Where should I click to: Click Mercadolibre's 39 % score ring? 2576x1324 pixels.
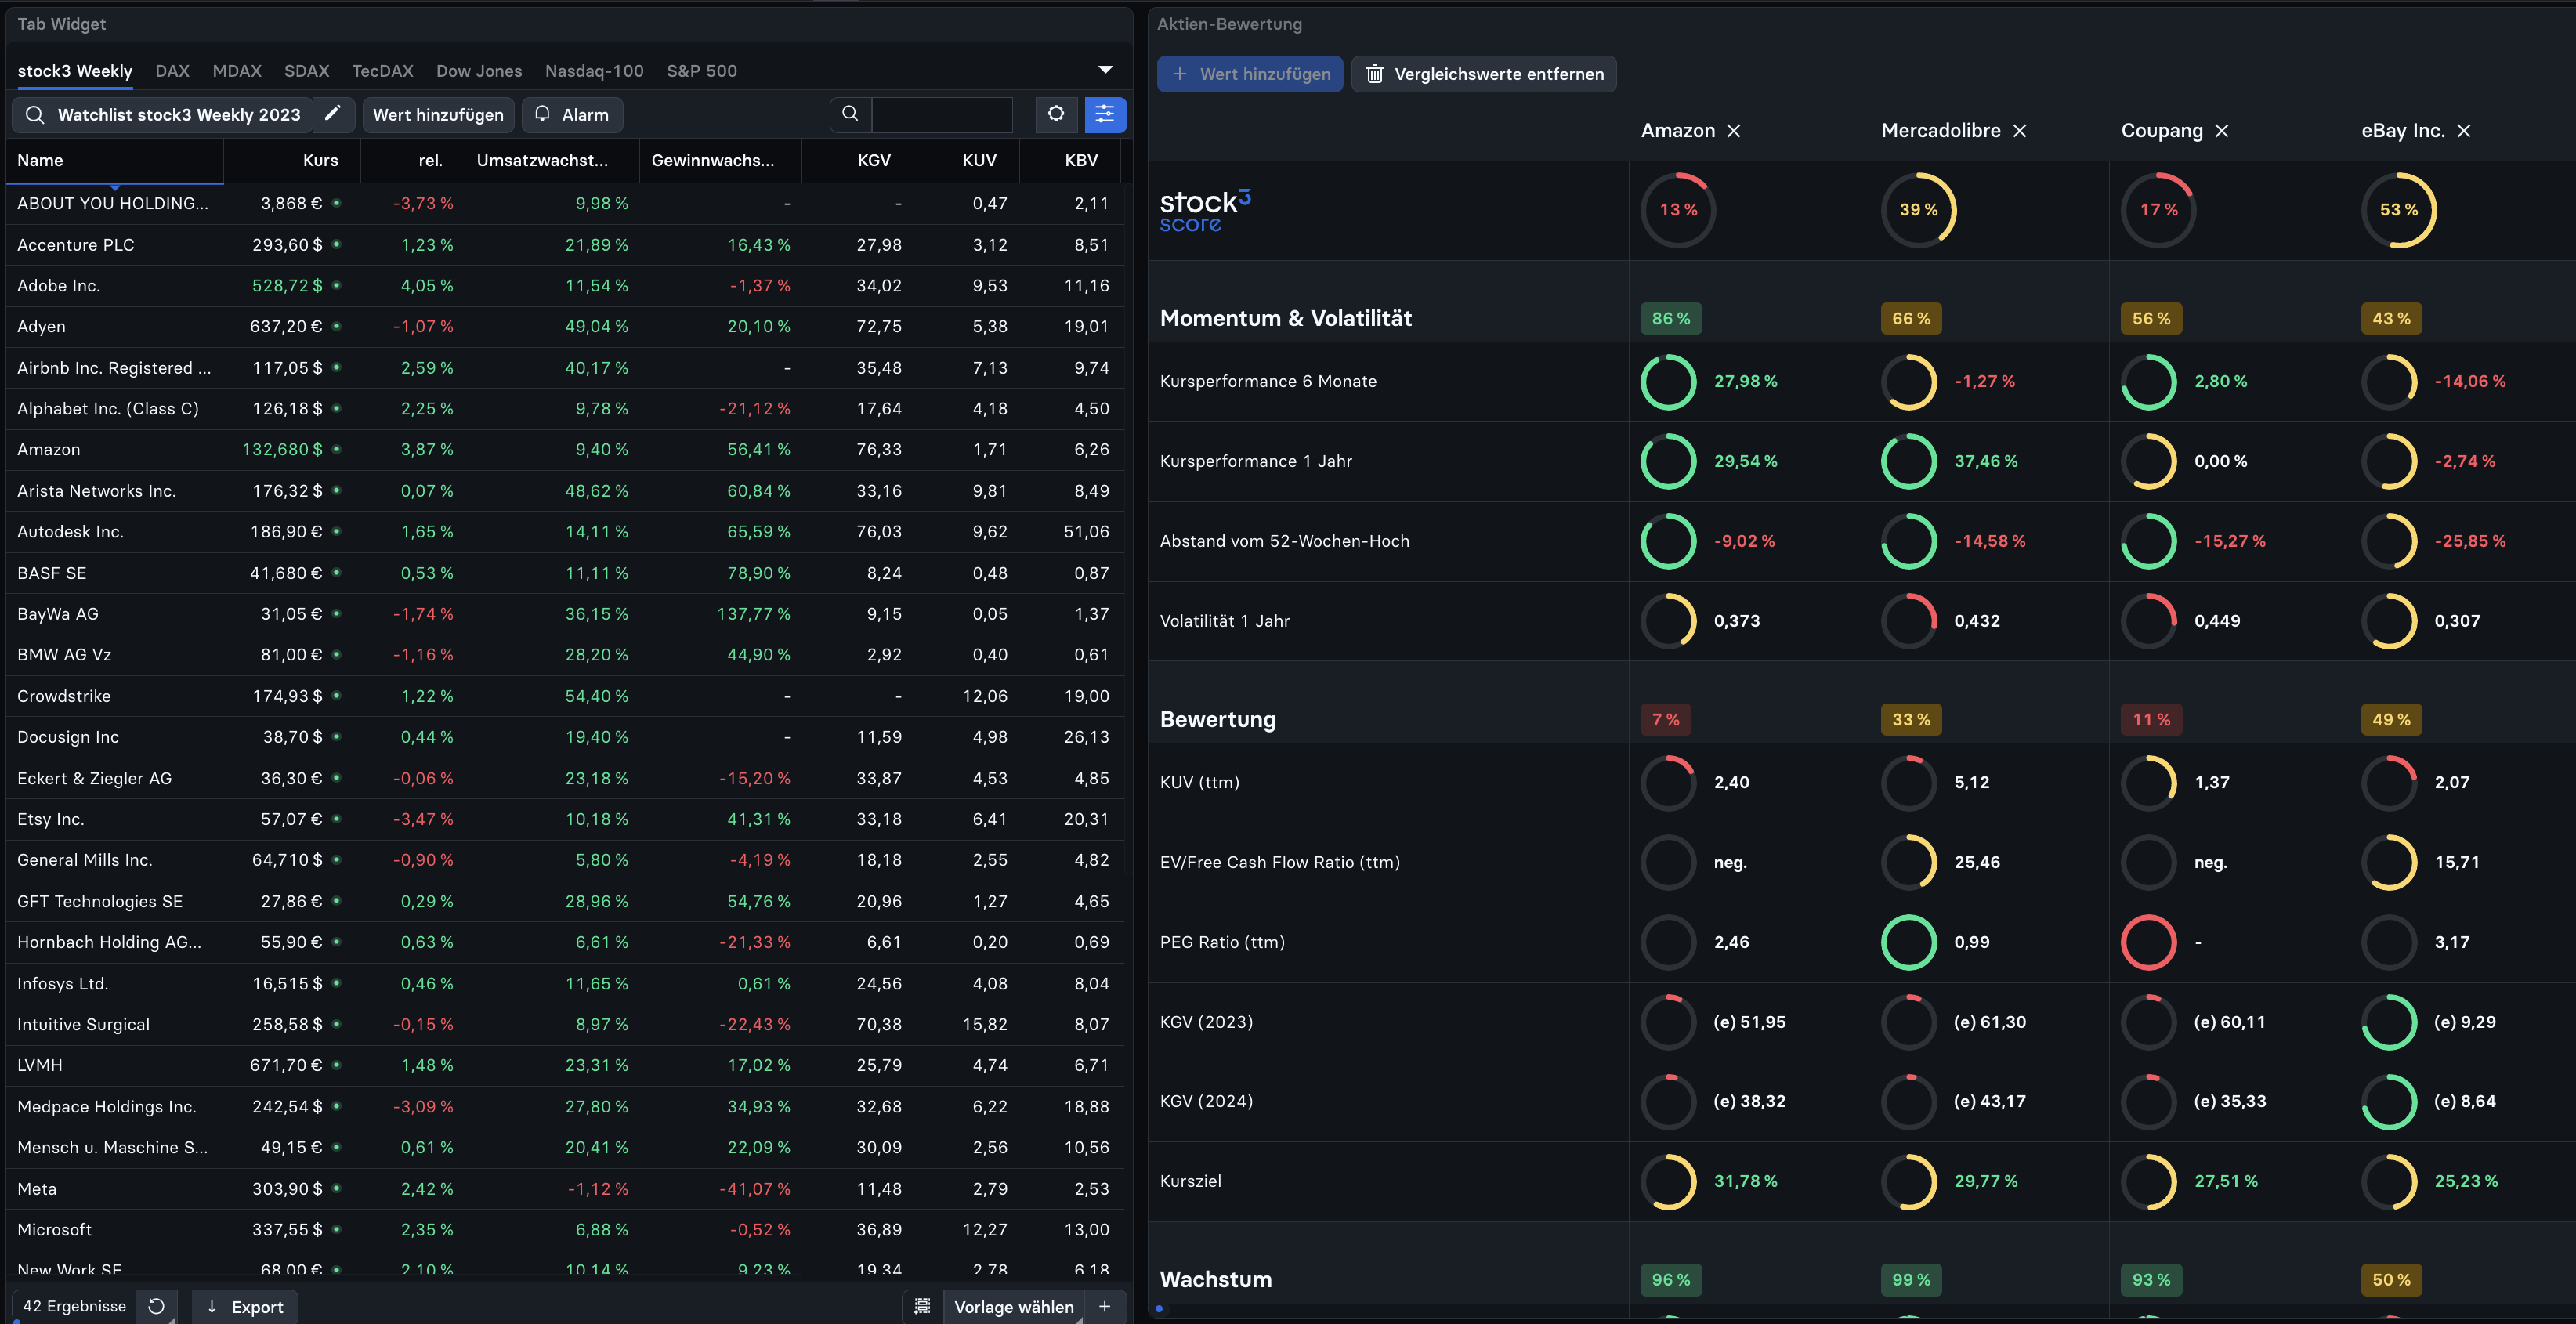(1918, 210)
